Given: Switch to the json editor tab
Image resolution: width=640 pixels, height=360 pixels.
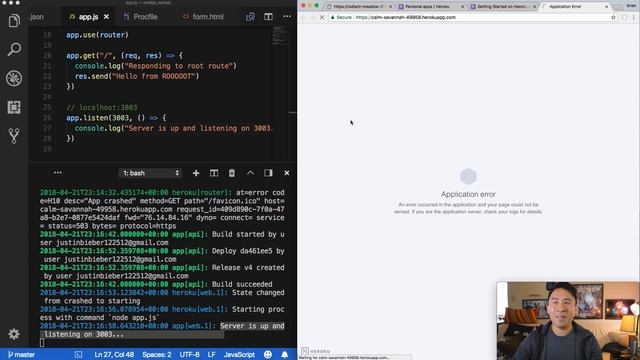Looking at the screenshot, I should [x=36, y=17].
